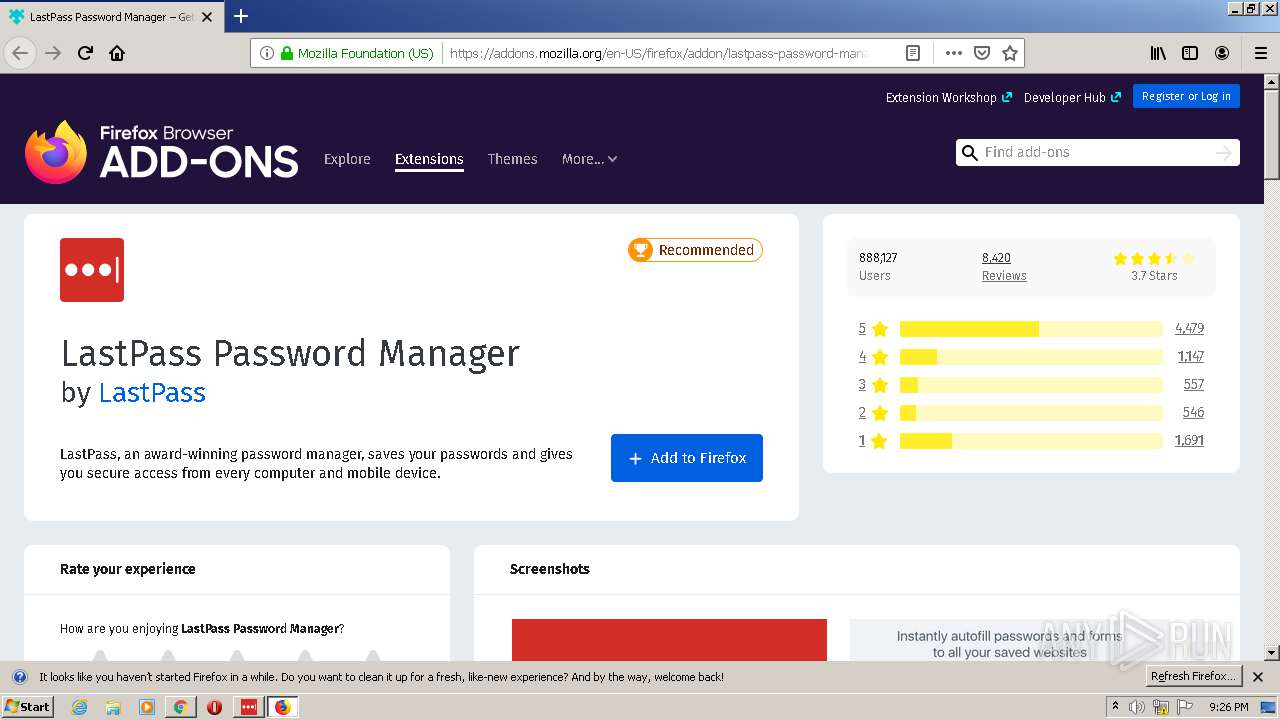
Task: Click Register or Log in button
Action: pyautogui.click(x=1186, y=96)
